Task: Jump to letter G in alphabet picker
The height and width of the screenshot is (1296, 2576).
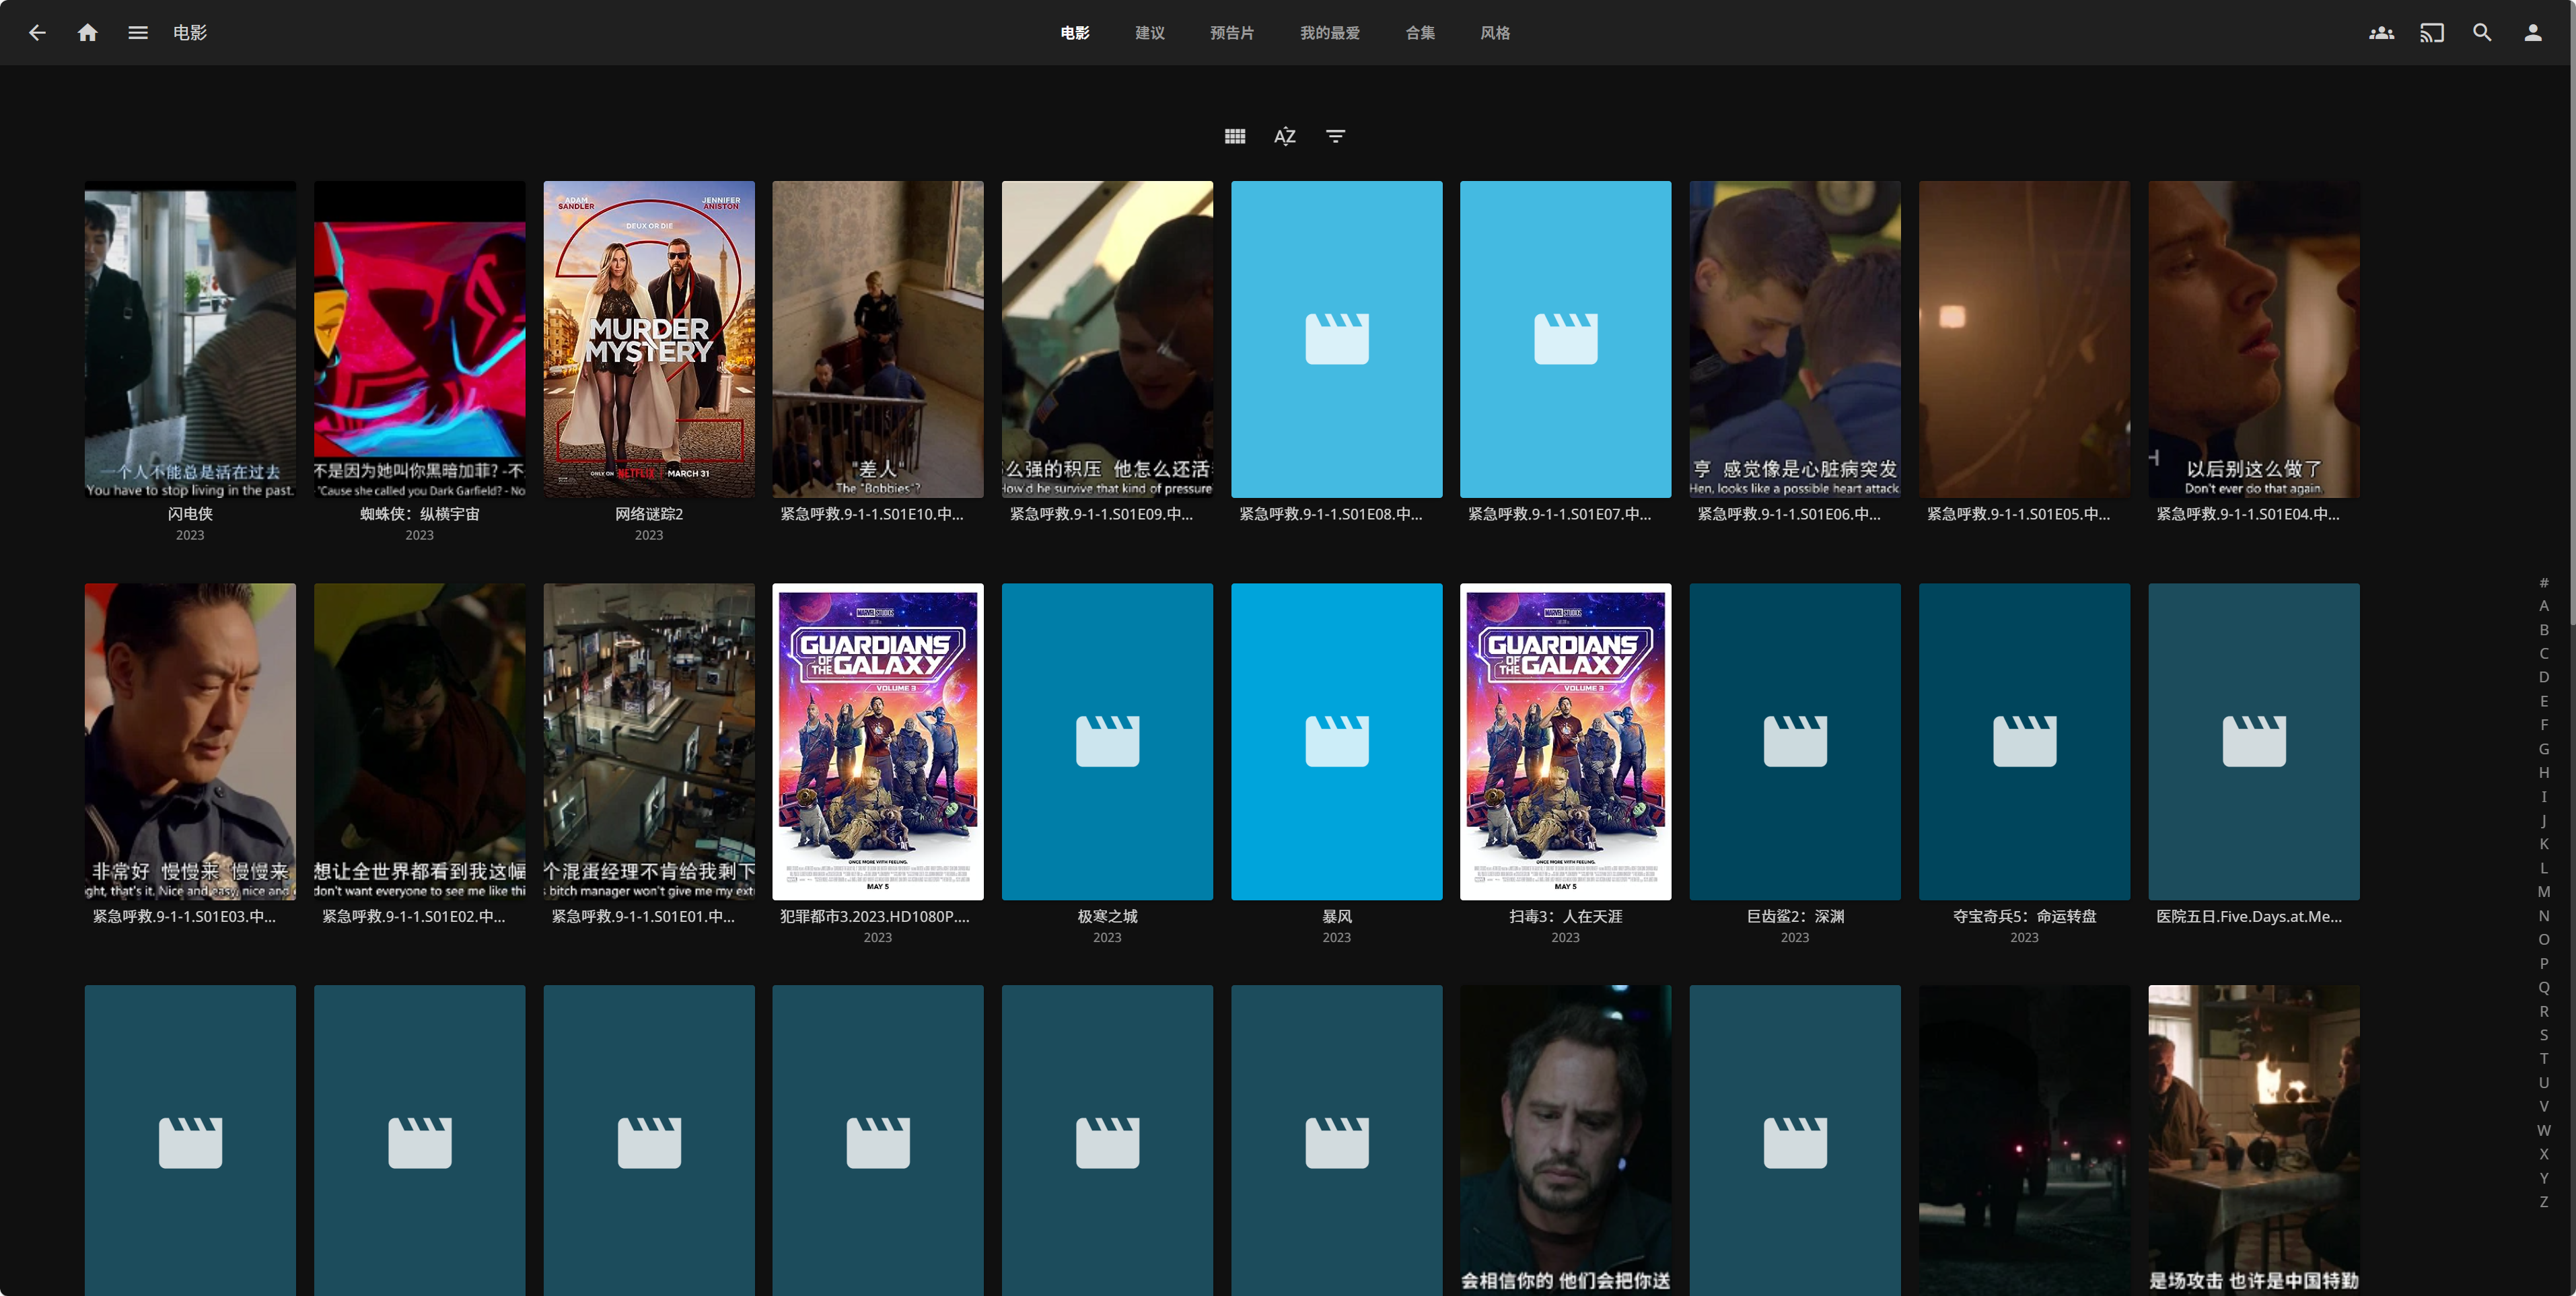Action: [x=2544, y=749]
